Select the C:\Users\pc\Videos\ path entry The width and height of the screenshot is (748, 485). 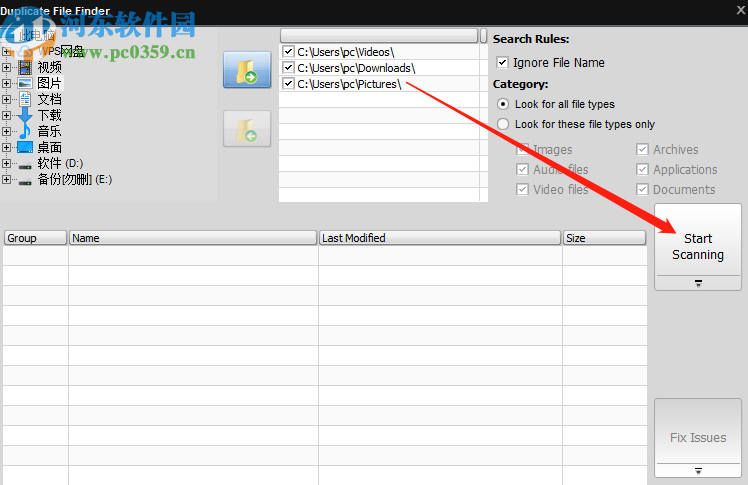point(345,52)
